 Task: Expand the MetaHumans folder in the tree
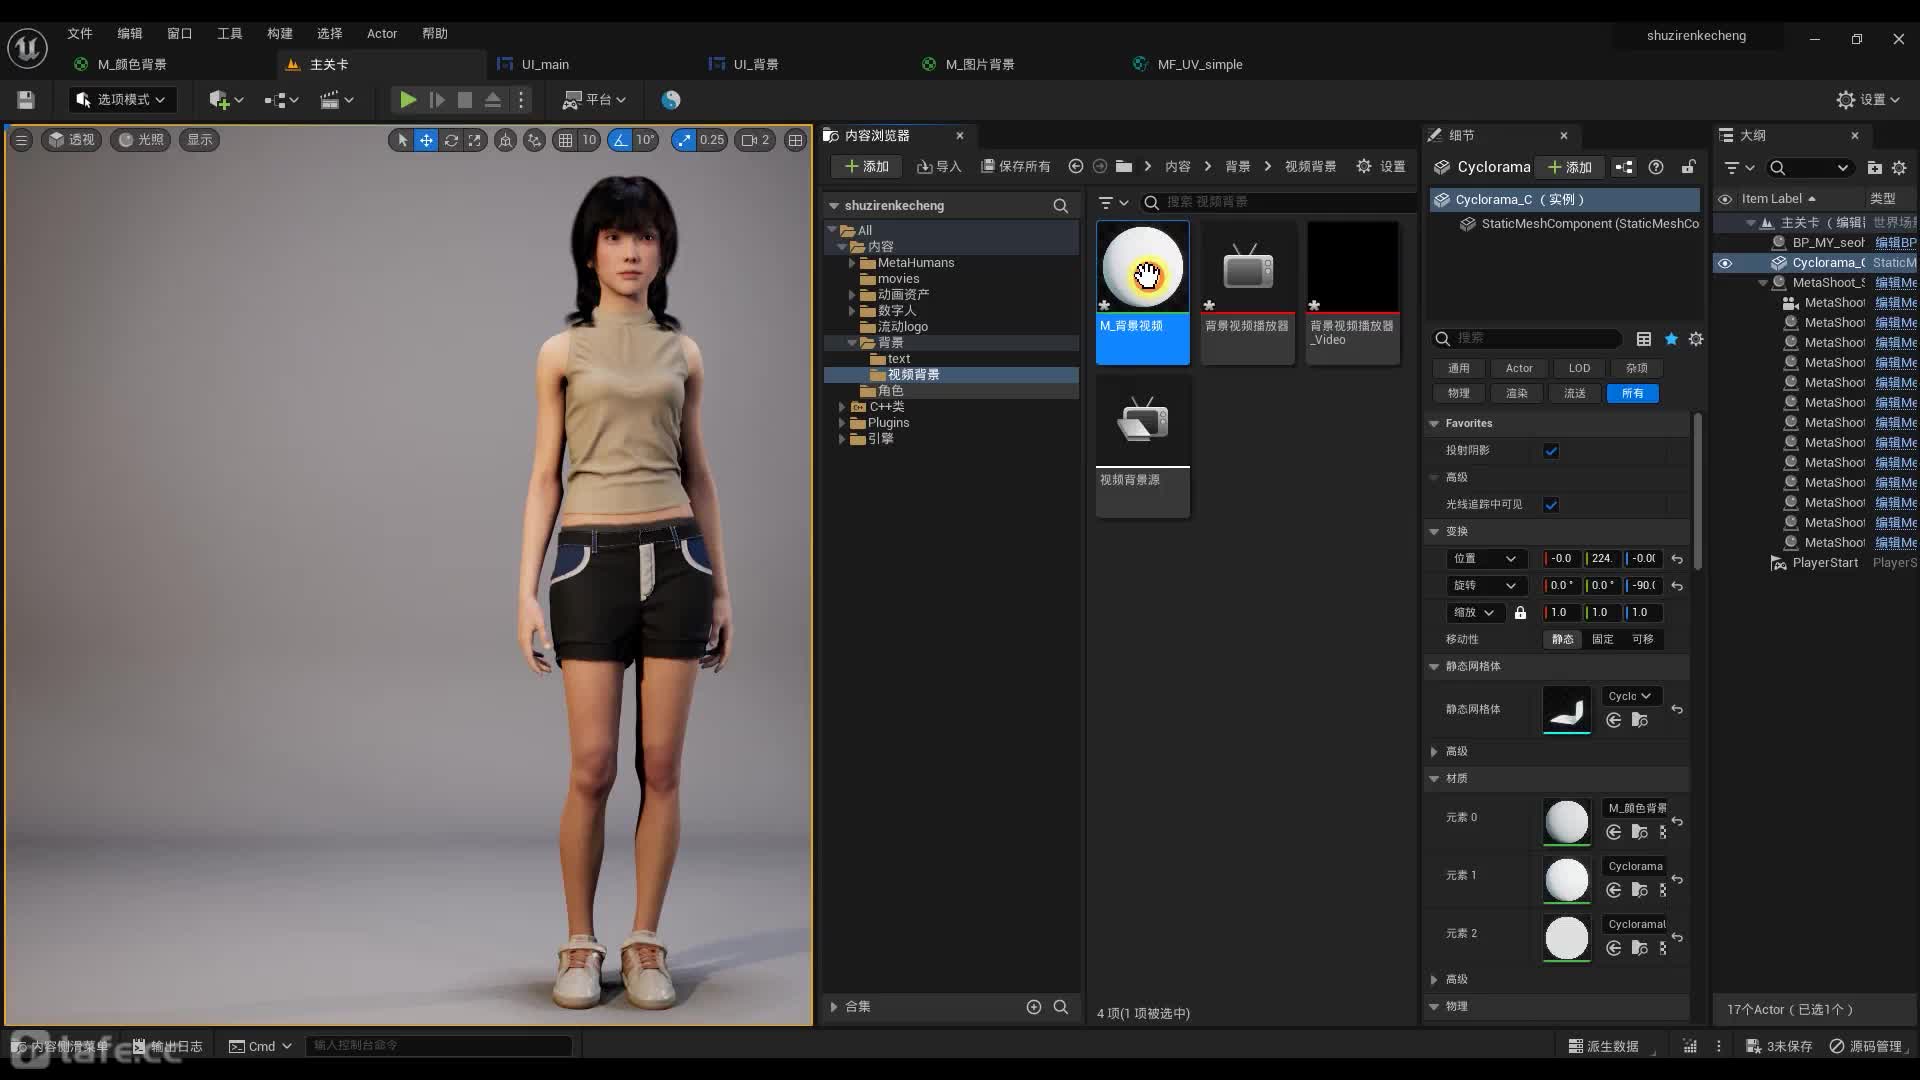[x=852, y=263]
